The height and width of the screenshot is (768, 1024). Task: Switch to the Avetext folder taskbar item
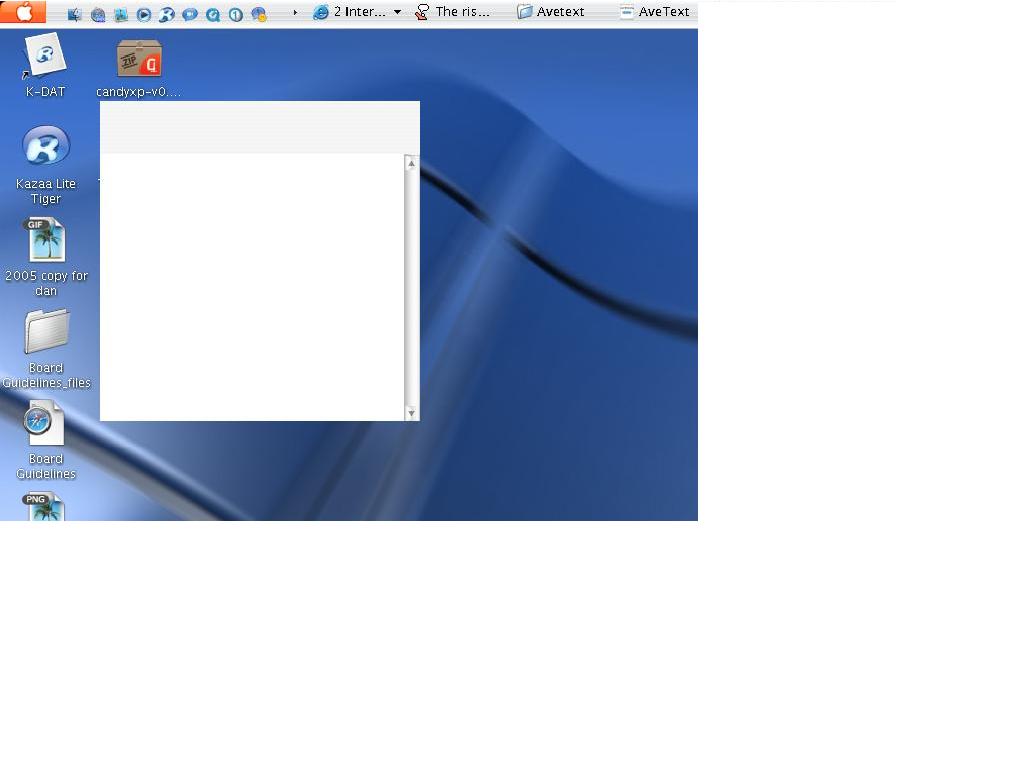point(551,12)
